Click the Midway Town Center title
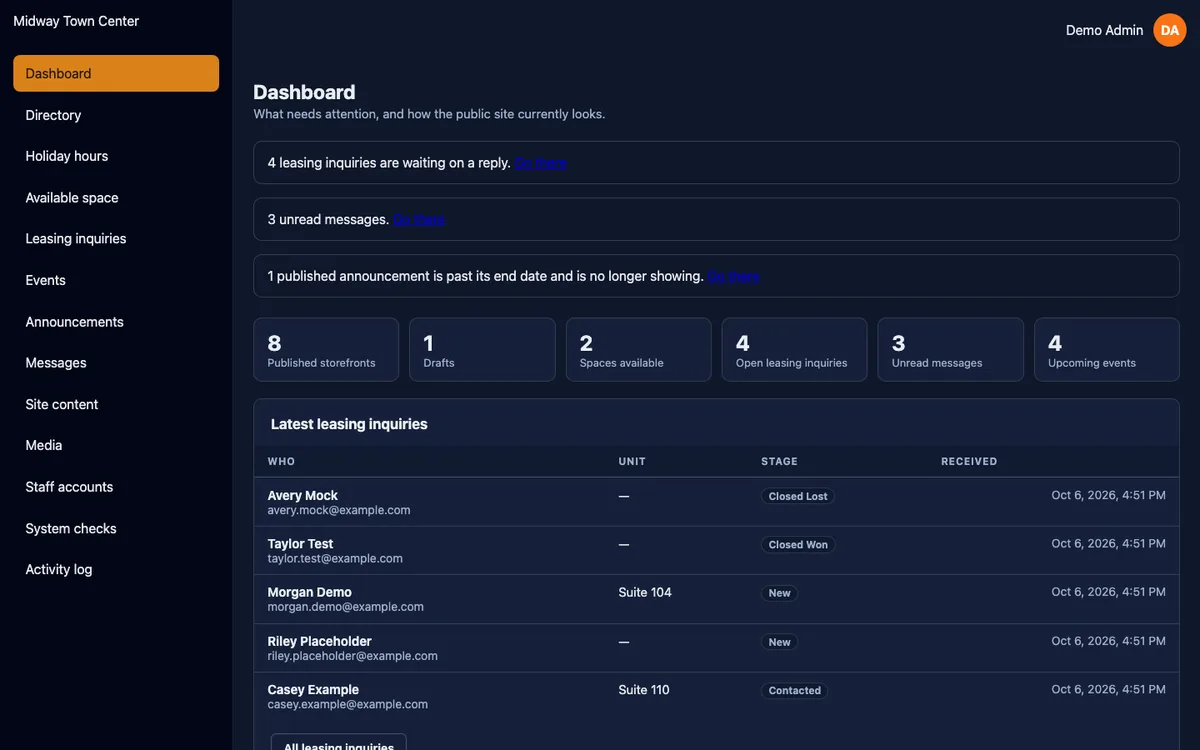This screenshot has height=750, width=1200. (x=76, y=21)
